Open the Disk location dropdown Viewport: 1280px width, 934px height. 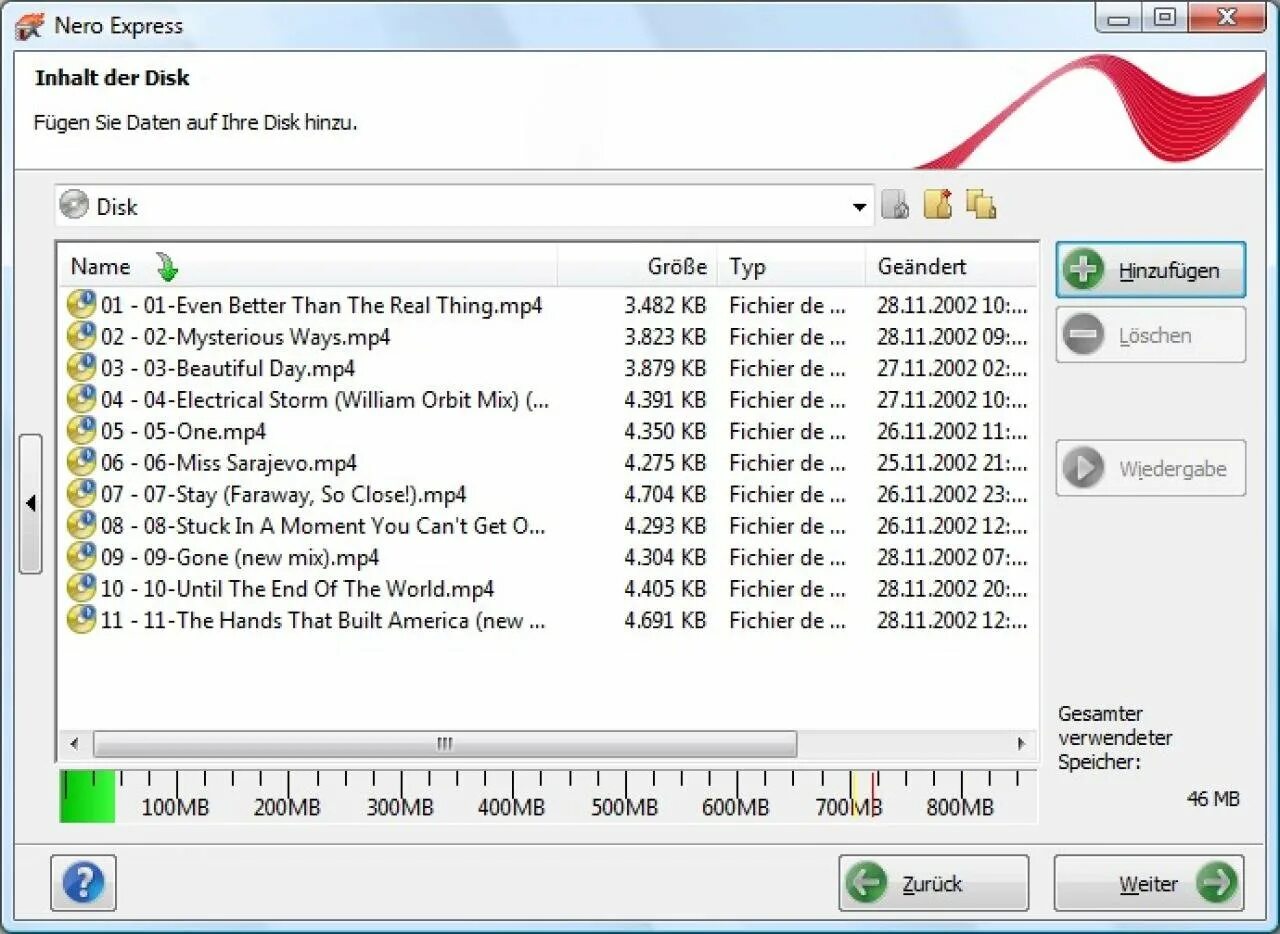pyautogui.click(x=859, y=208)
